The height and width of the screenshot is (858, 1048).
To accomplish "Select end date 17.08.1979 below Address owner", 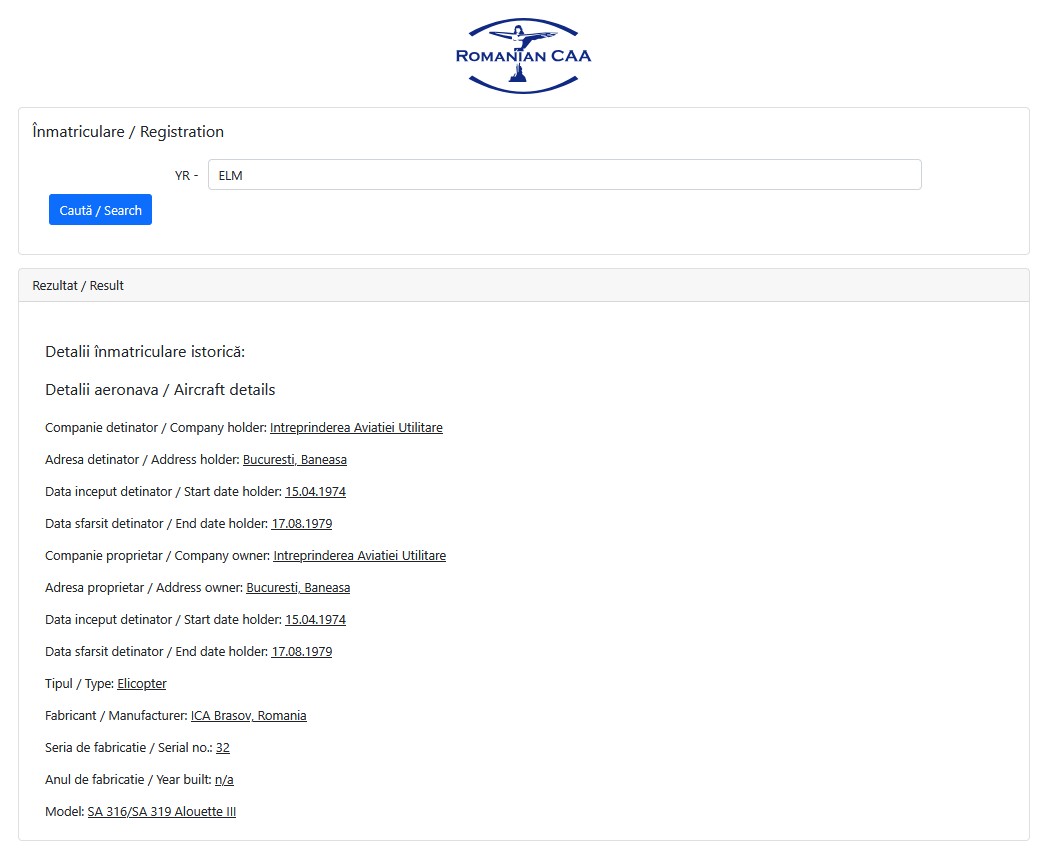I will click(301, 652).
